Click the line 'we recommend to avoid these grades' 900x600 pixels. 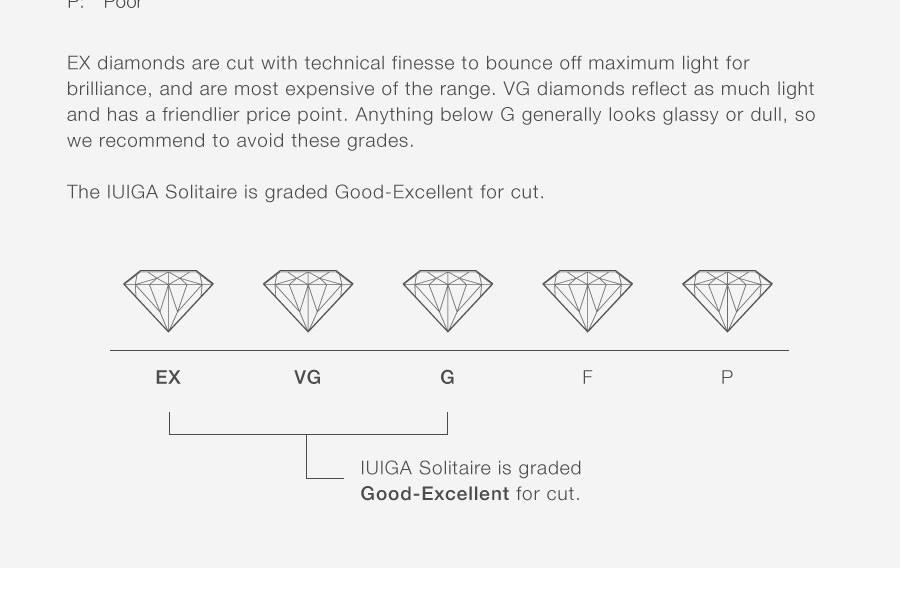click(x=240, y=140)
